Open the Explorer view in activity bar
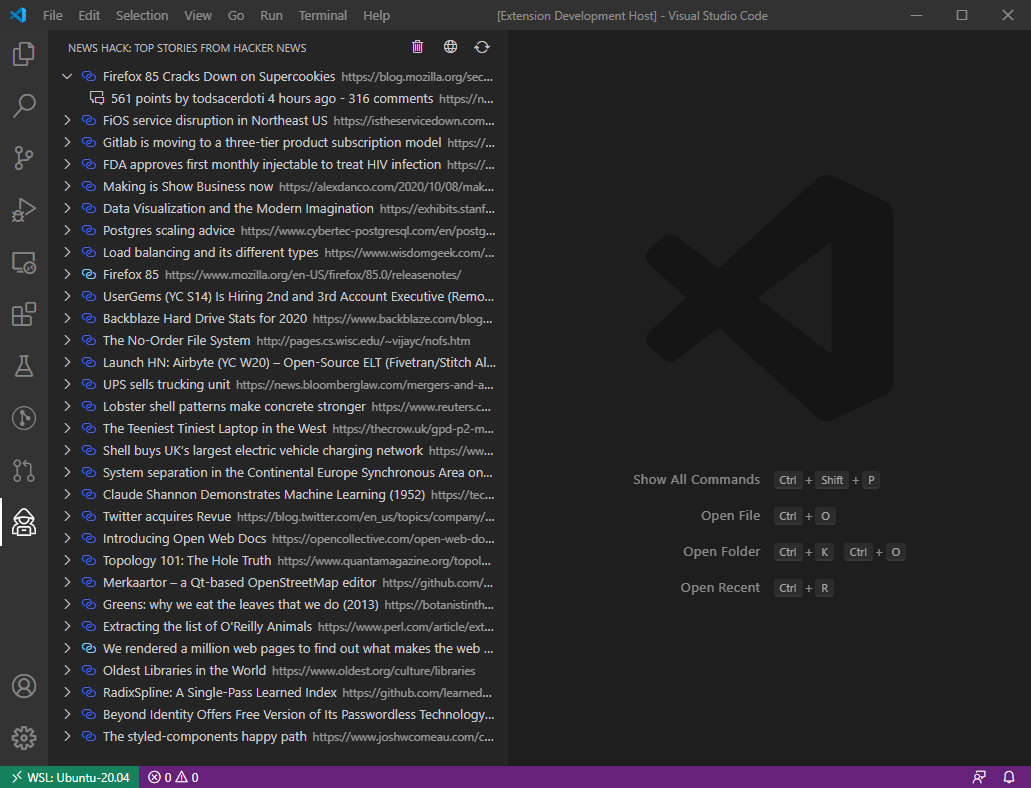 click(24, 54)
